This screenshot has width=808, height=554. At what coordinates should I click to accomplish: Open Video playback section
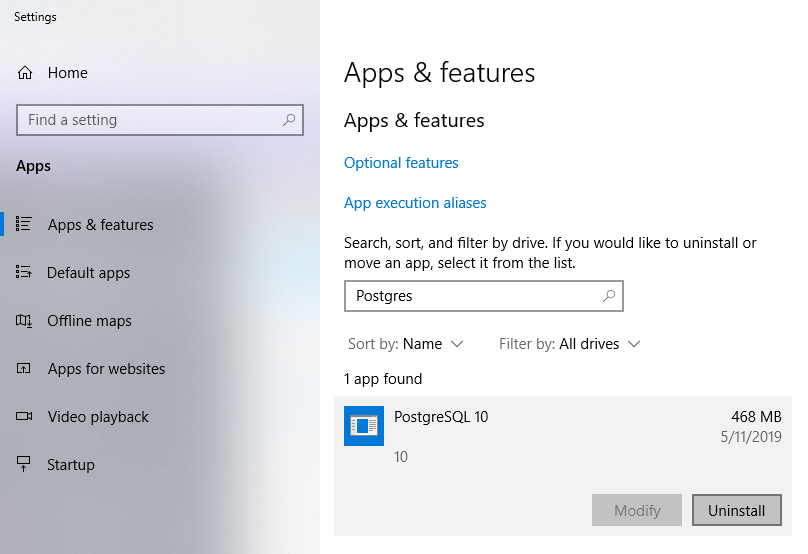pyautogui.click(x=98, y=416)
